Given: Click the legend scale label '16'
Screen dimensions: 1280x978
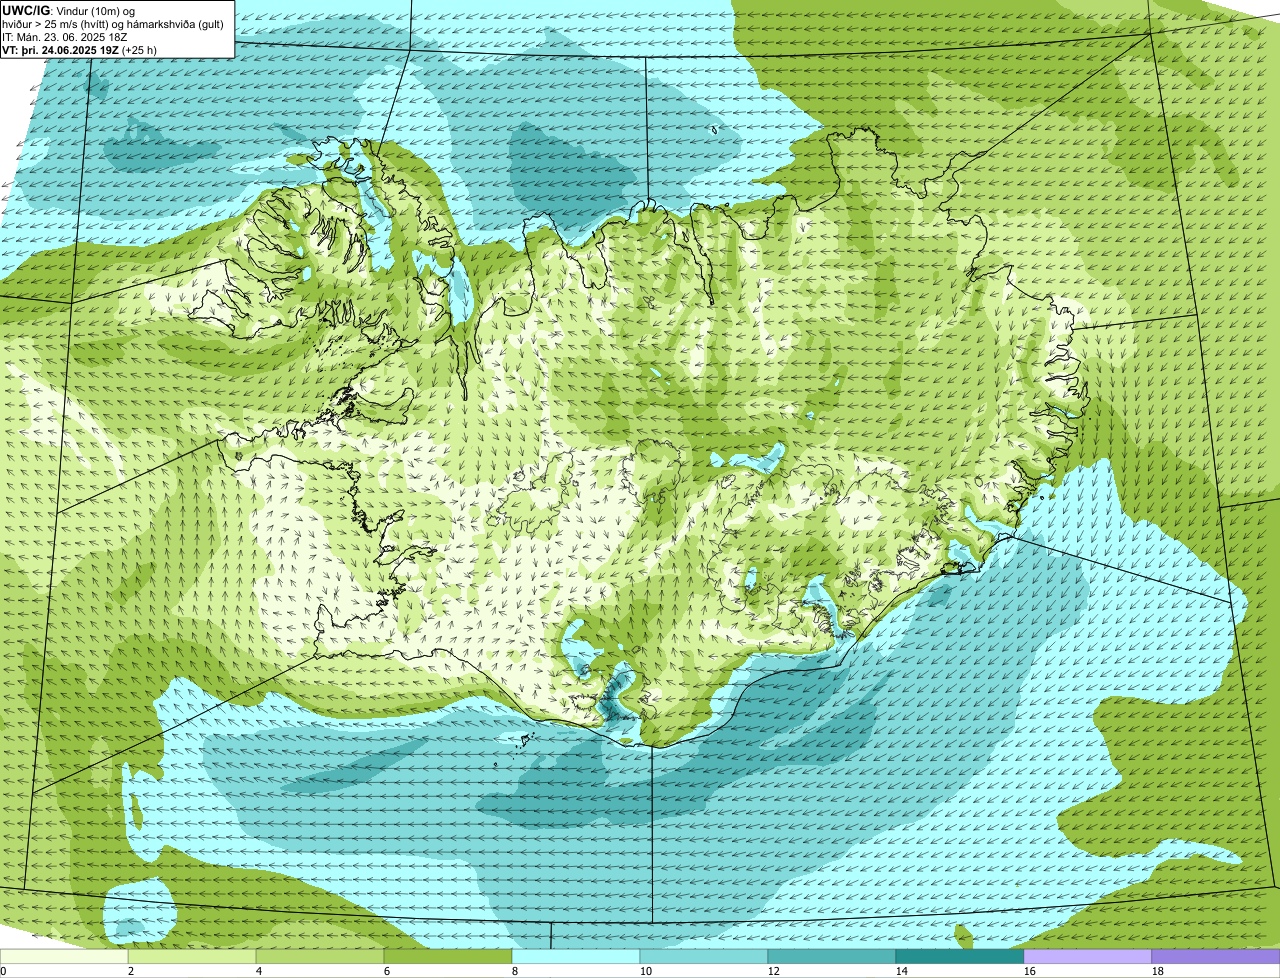Looking at the screenshot, I should click(1030, 971).
